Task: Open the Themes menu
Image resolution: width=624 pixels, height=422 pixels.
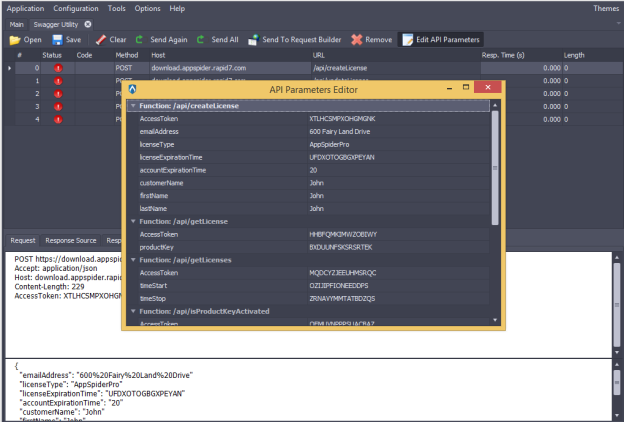Action: (605, 8)
